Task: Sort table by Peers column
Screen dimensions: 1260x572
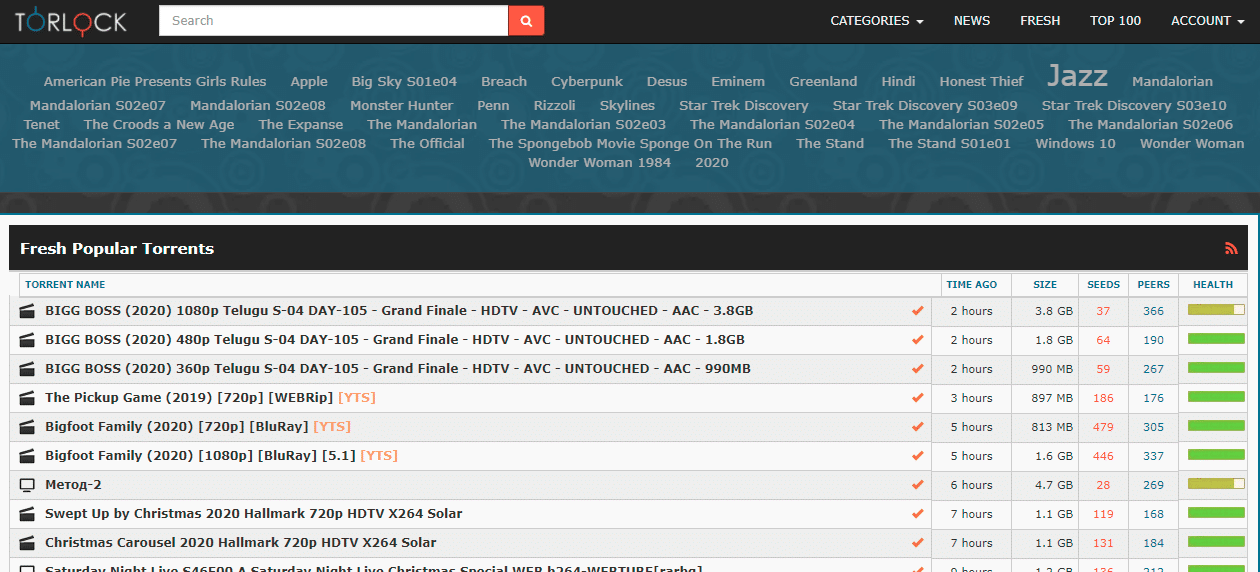Action: pos(1153,285)
